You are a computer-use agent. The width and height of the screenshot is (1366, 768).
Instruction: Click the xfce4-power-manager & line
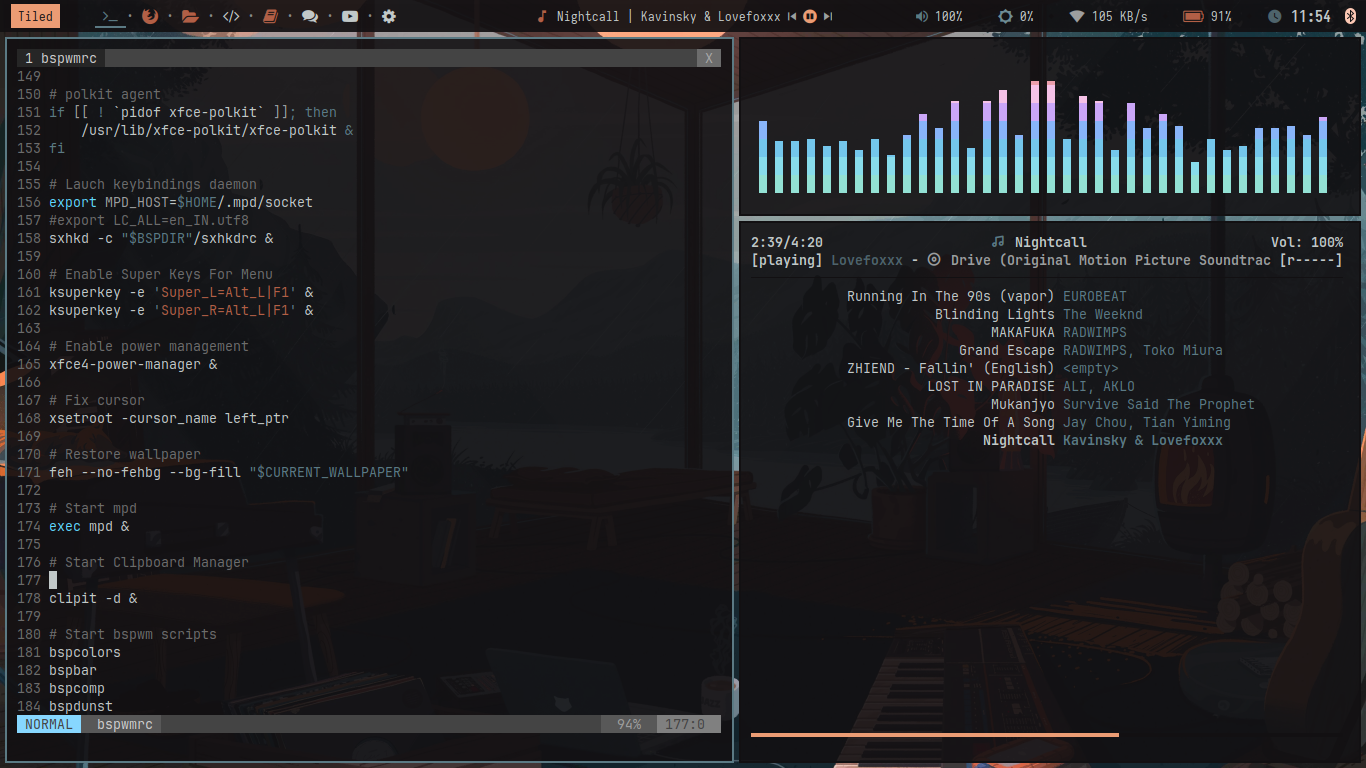tap(133, 364)
